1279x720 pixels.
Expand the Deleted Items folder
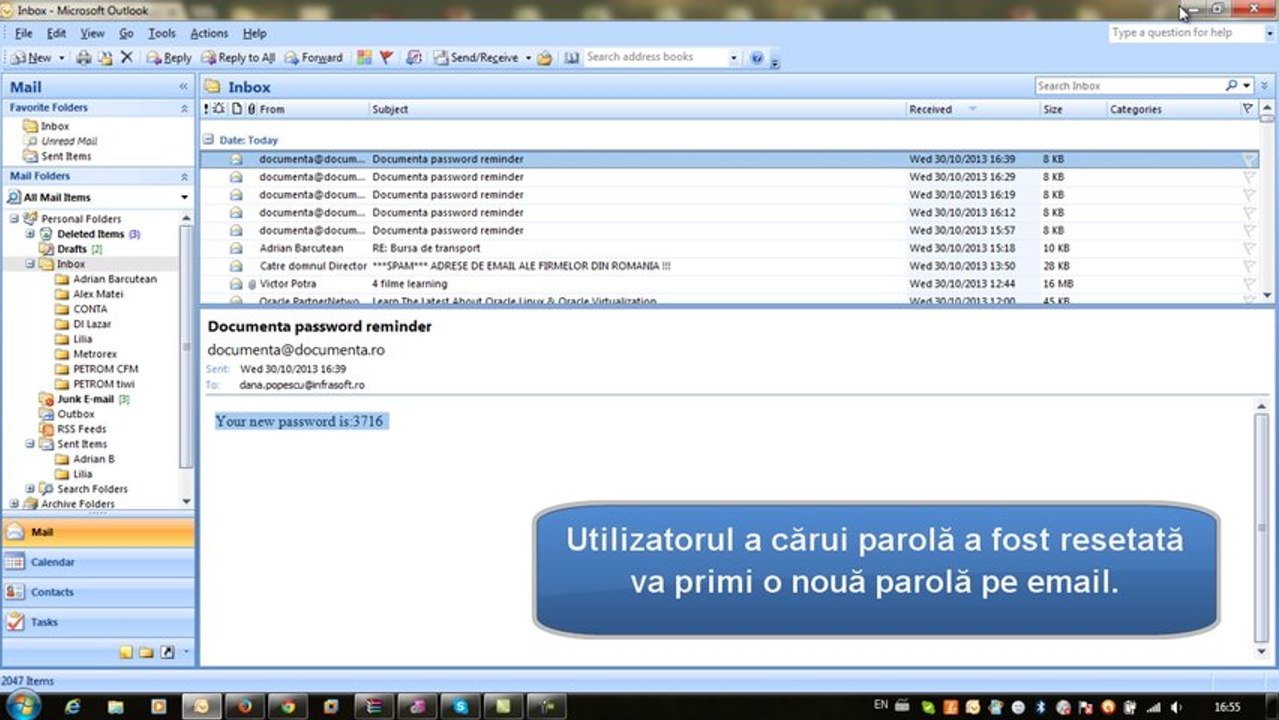[30, 234]
